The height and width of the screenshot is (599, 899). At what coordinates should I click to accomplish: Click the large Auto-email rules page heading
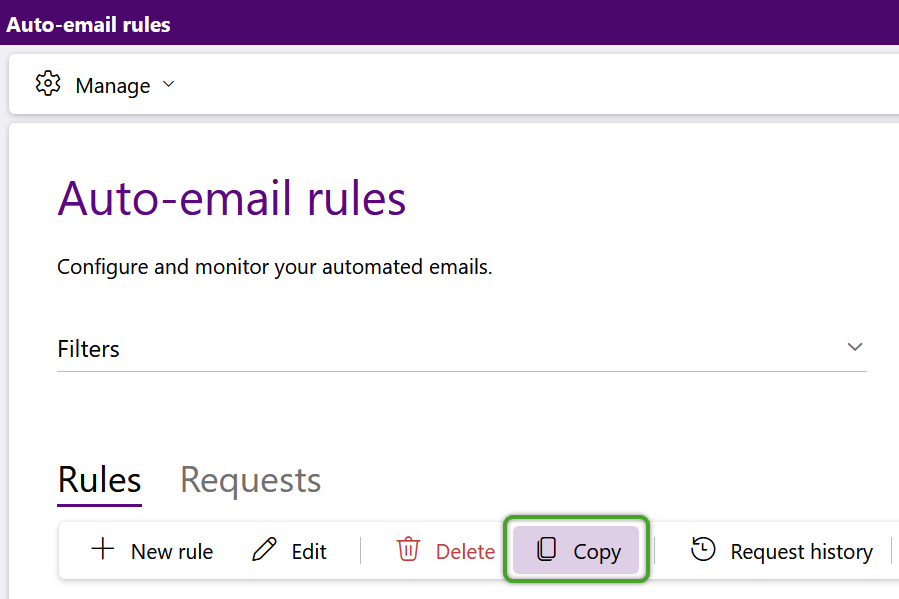(232, 198)
